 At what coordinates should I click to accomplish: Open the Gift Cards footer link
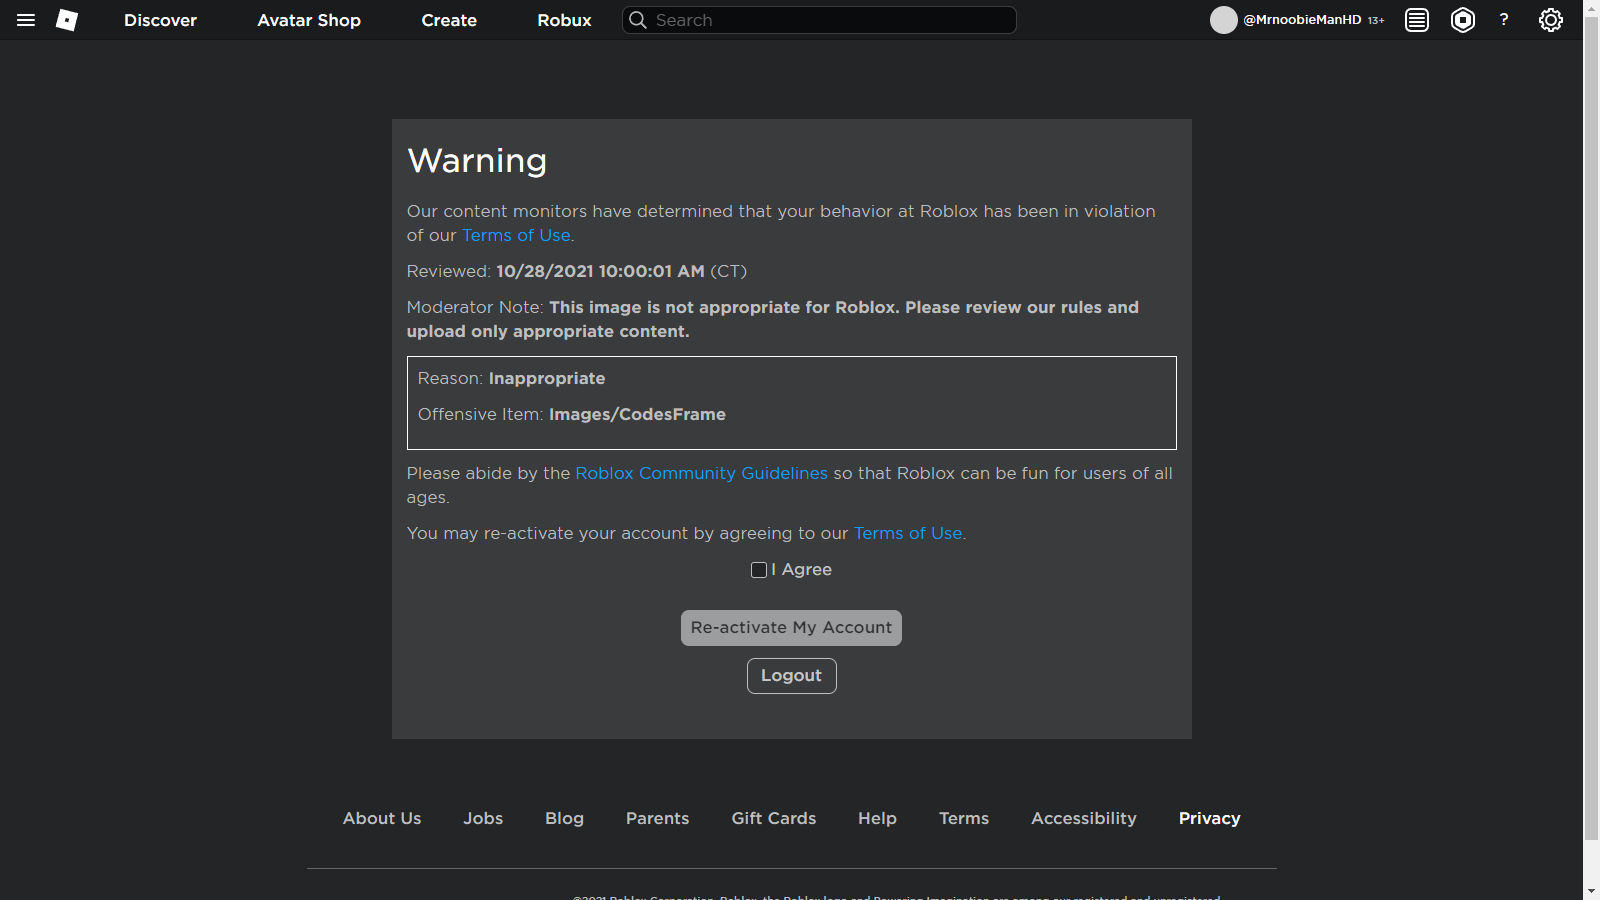click(773, 818)
